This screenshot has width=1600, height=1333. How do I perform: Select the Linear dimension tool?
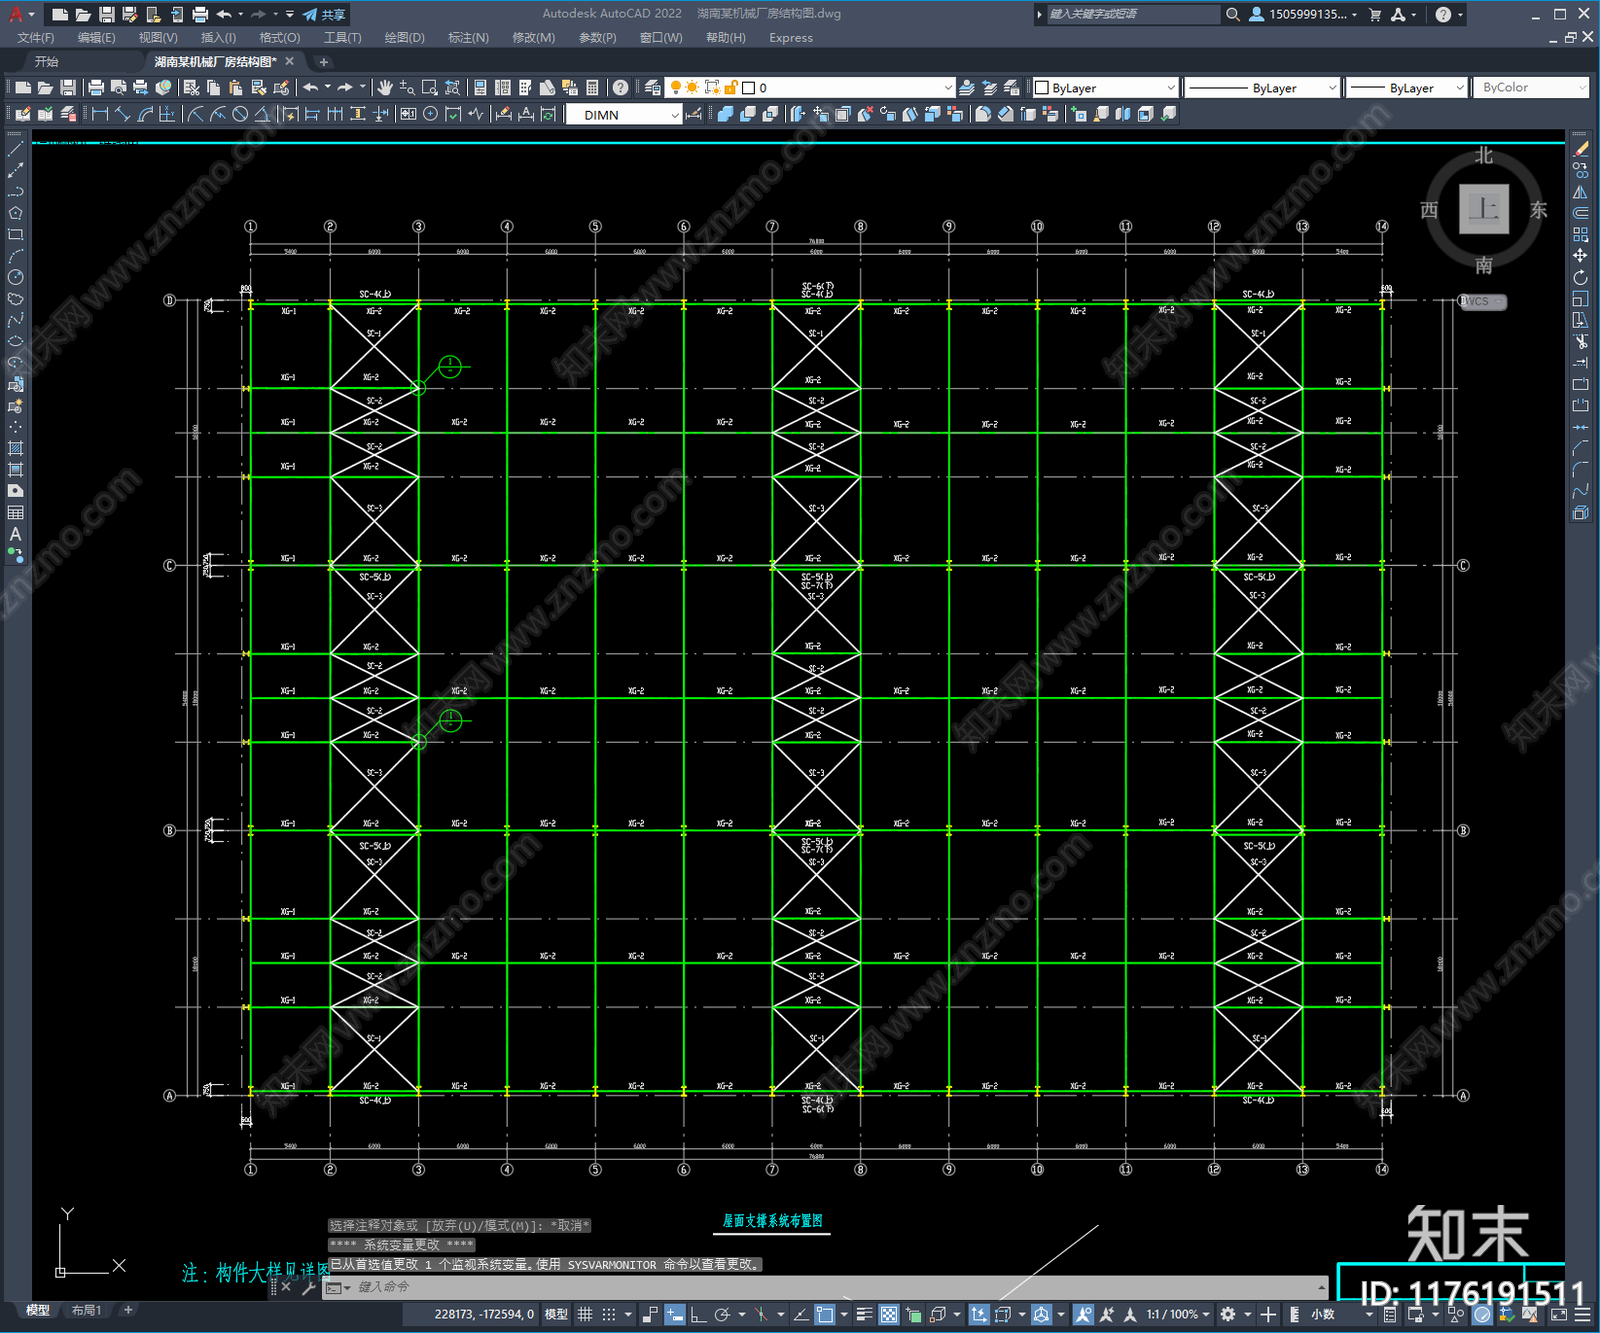(x=100, y=114)
